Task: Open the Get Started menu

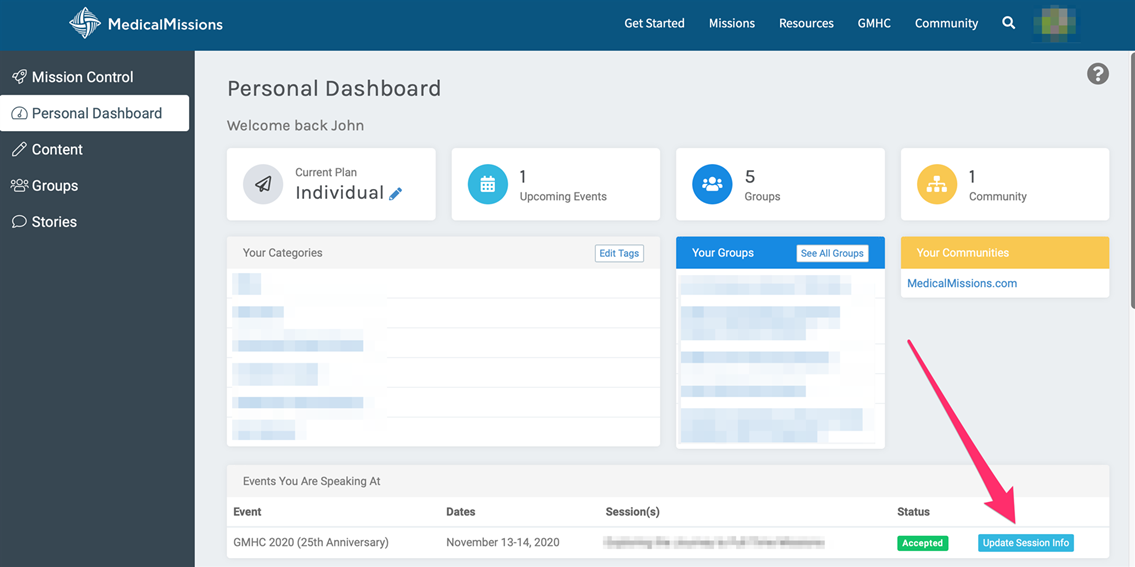Action: tap(654, 23)
